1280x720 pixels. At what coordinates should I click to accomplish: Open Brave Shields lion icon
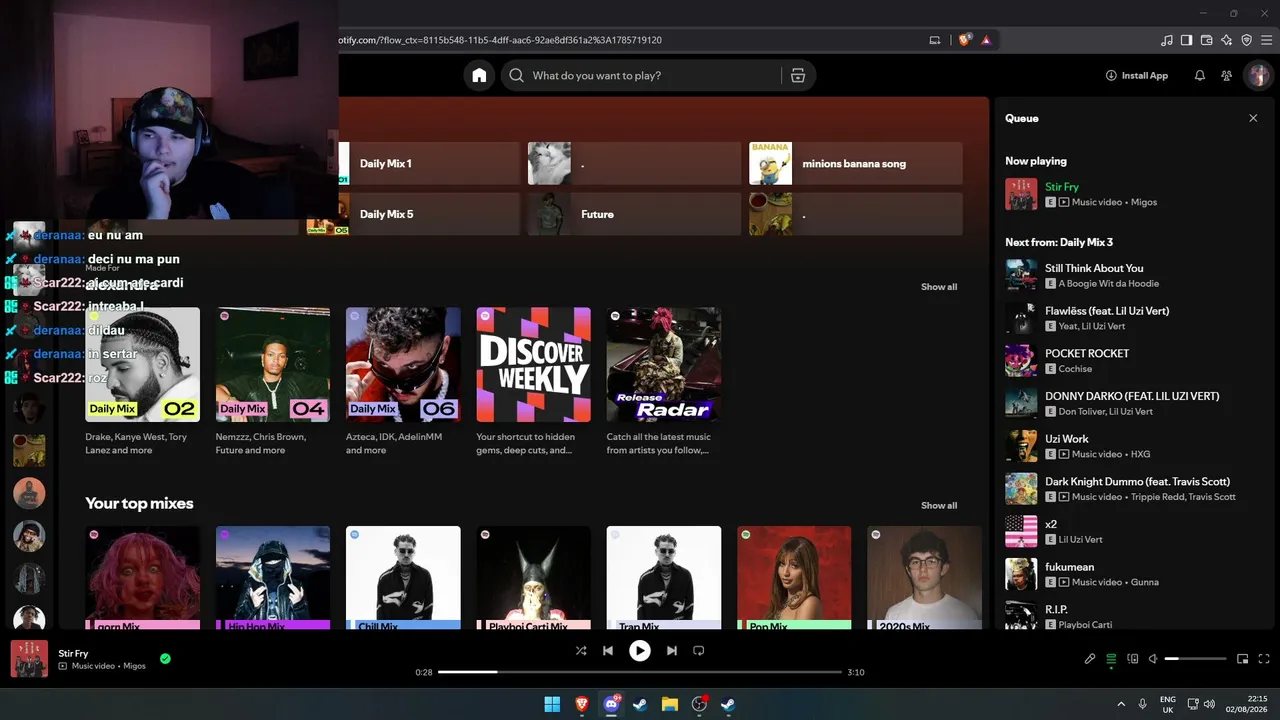(964, 40)
